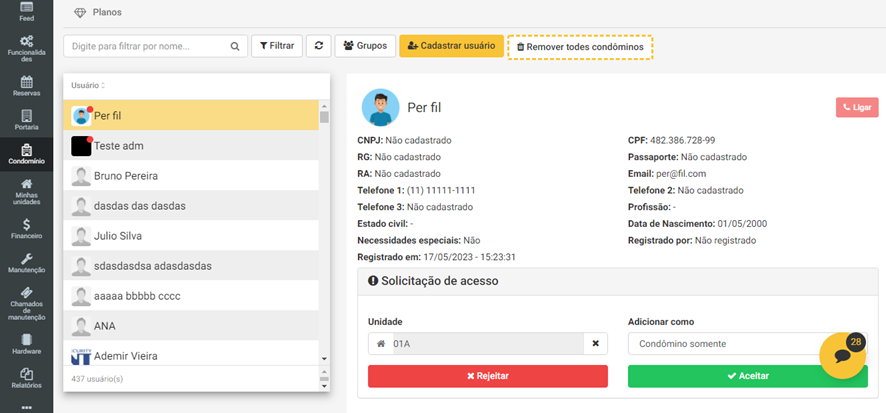Select user Julio Silva

tap(191, 236)
